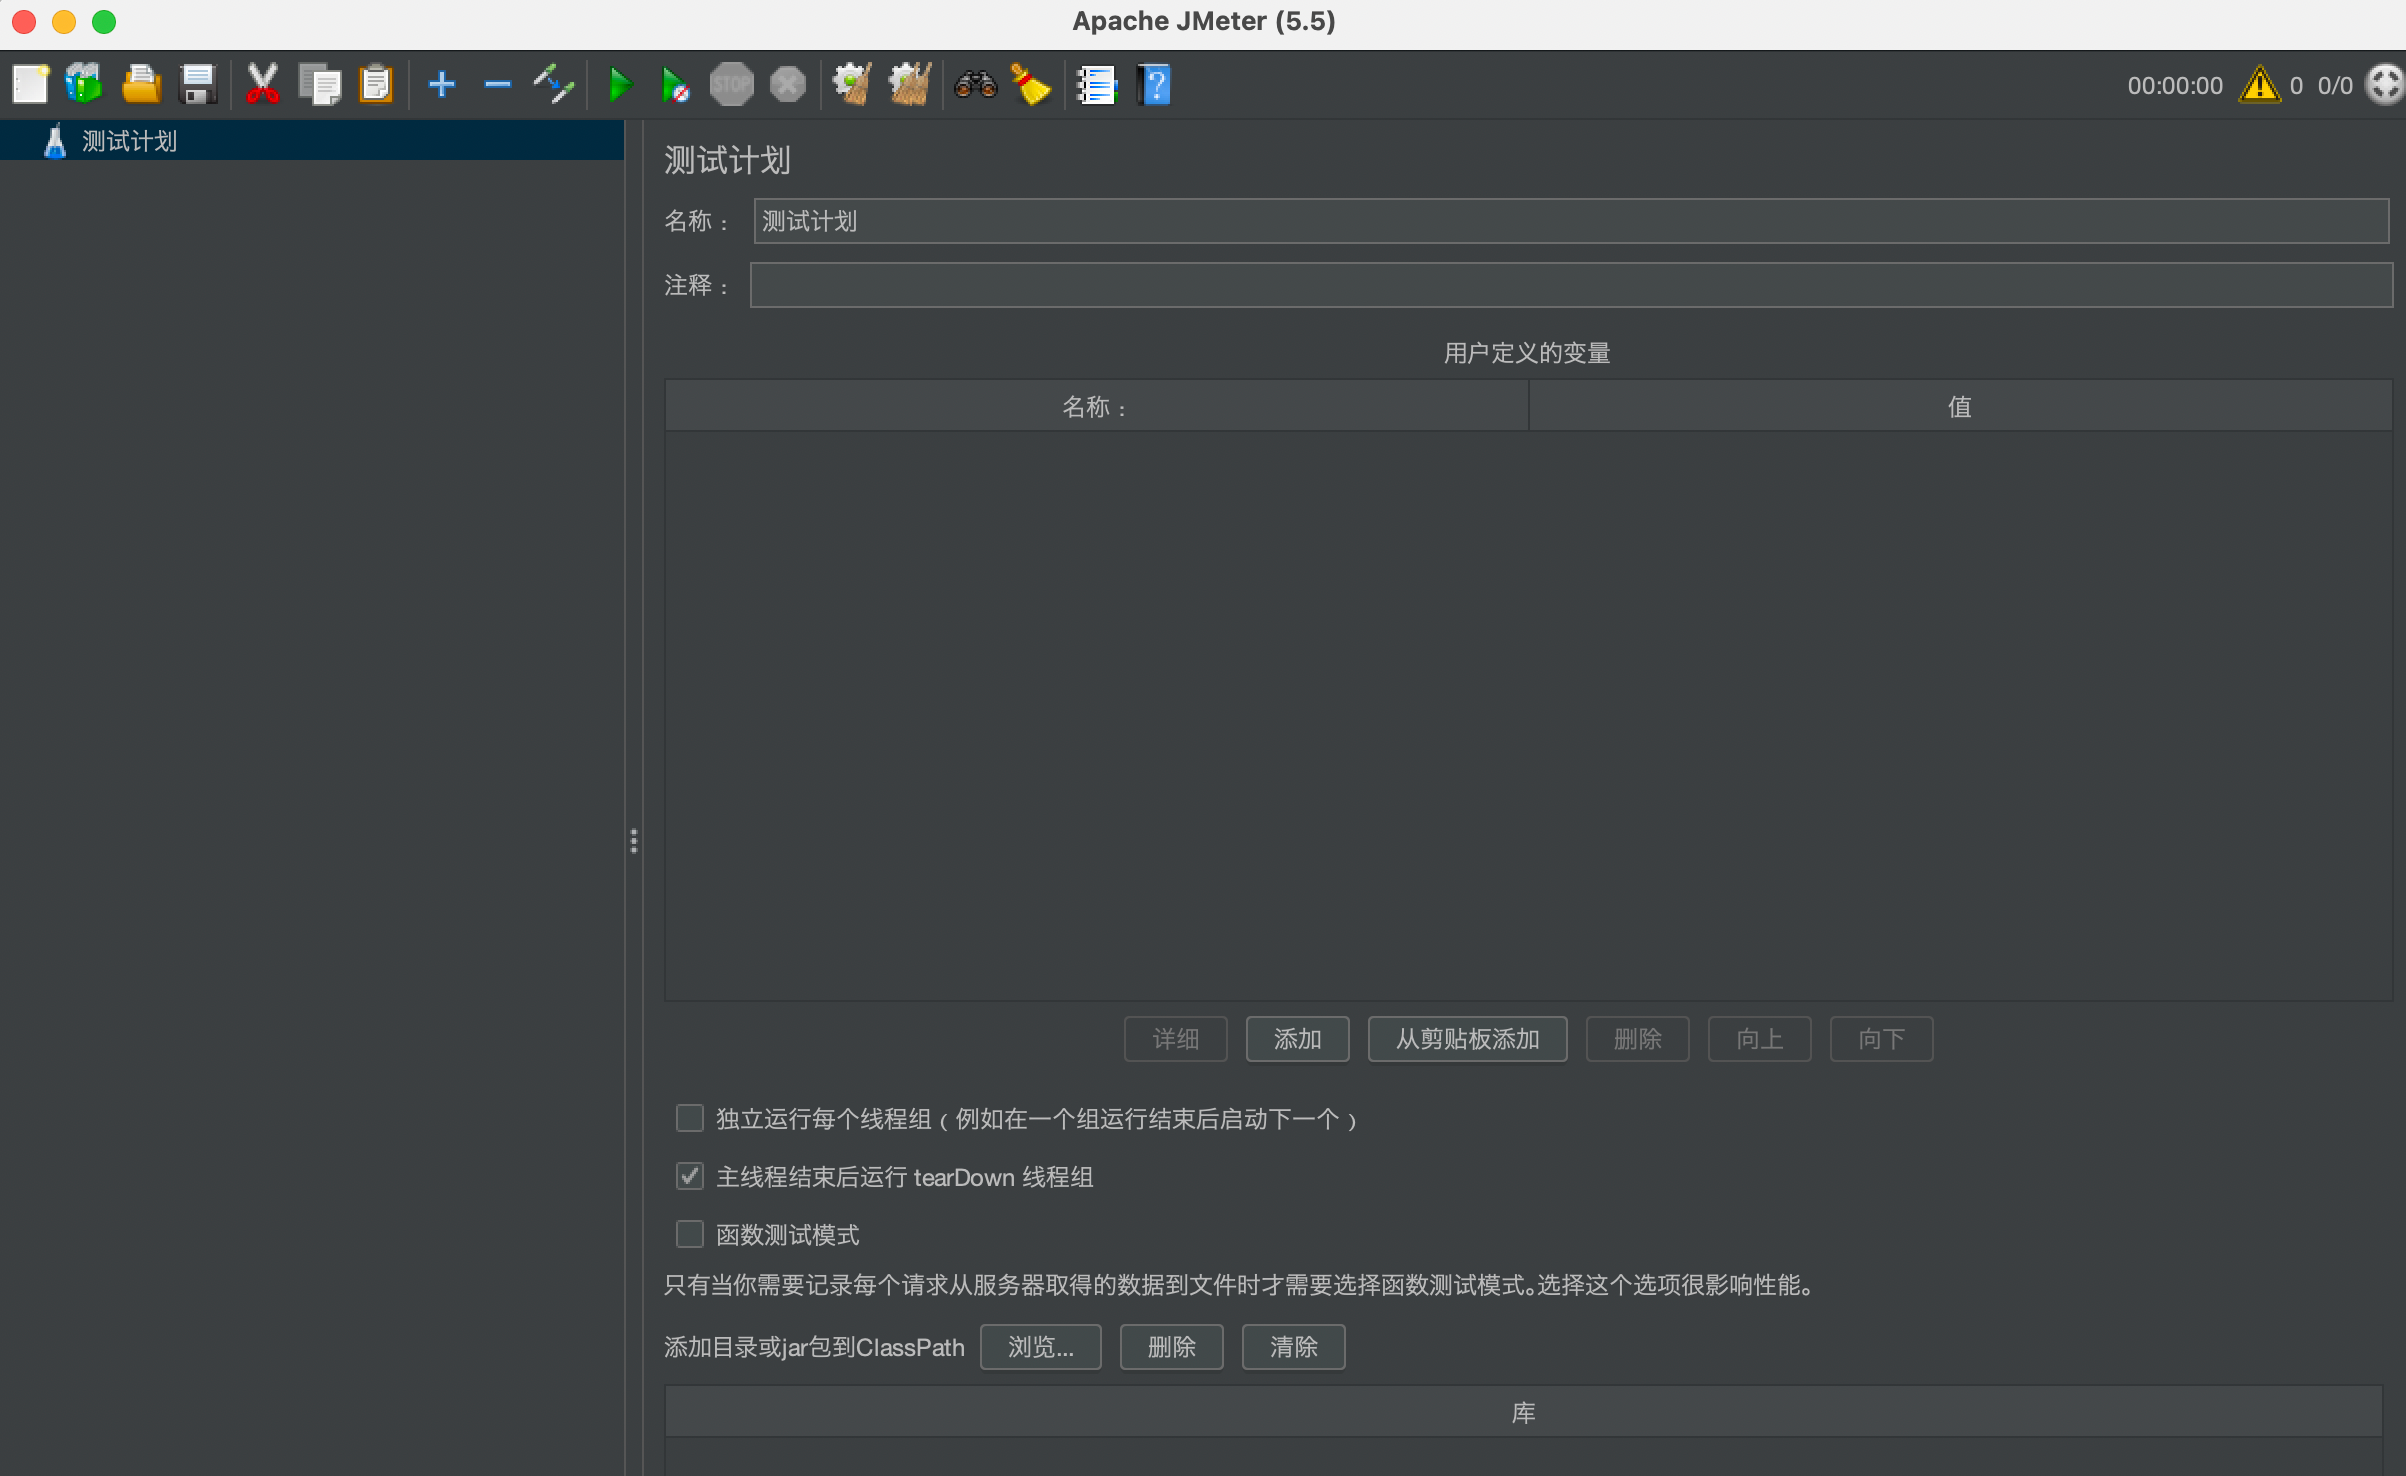This screenshot has width=2406, height=1476.
Task: Click the 名称 column header of variables table
Action: click(x=1096, y=407)
